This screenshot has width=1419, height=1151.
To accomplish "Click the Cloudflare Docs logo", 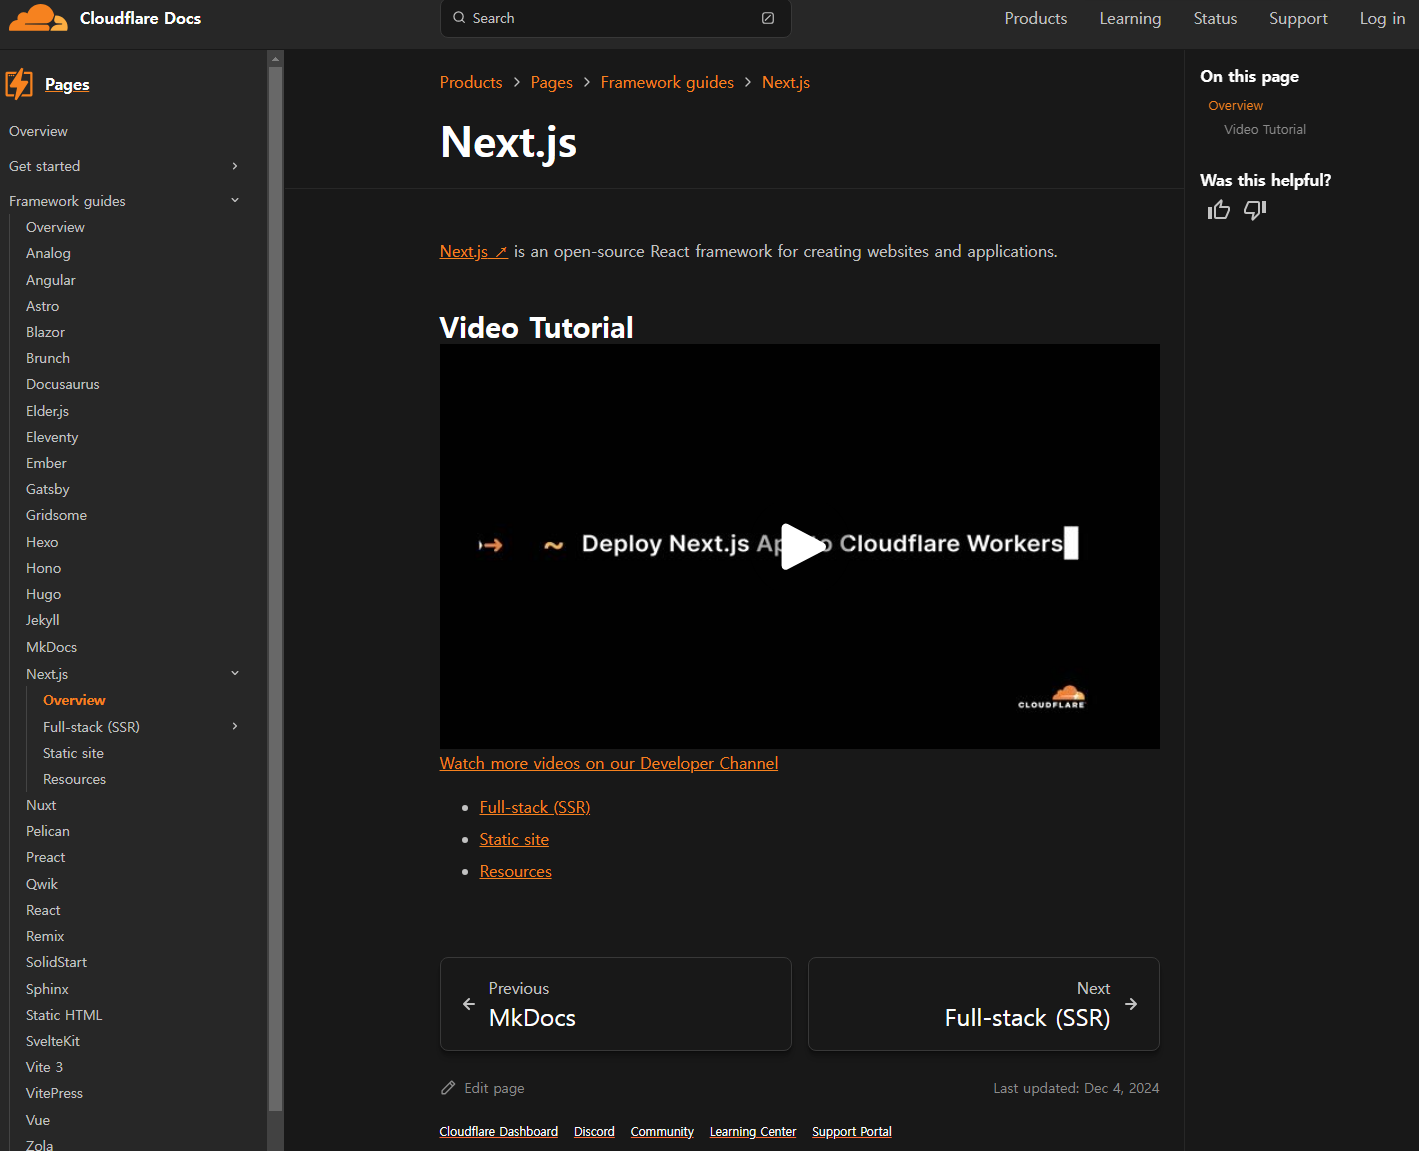I will pos(104,17).
